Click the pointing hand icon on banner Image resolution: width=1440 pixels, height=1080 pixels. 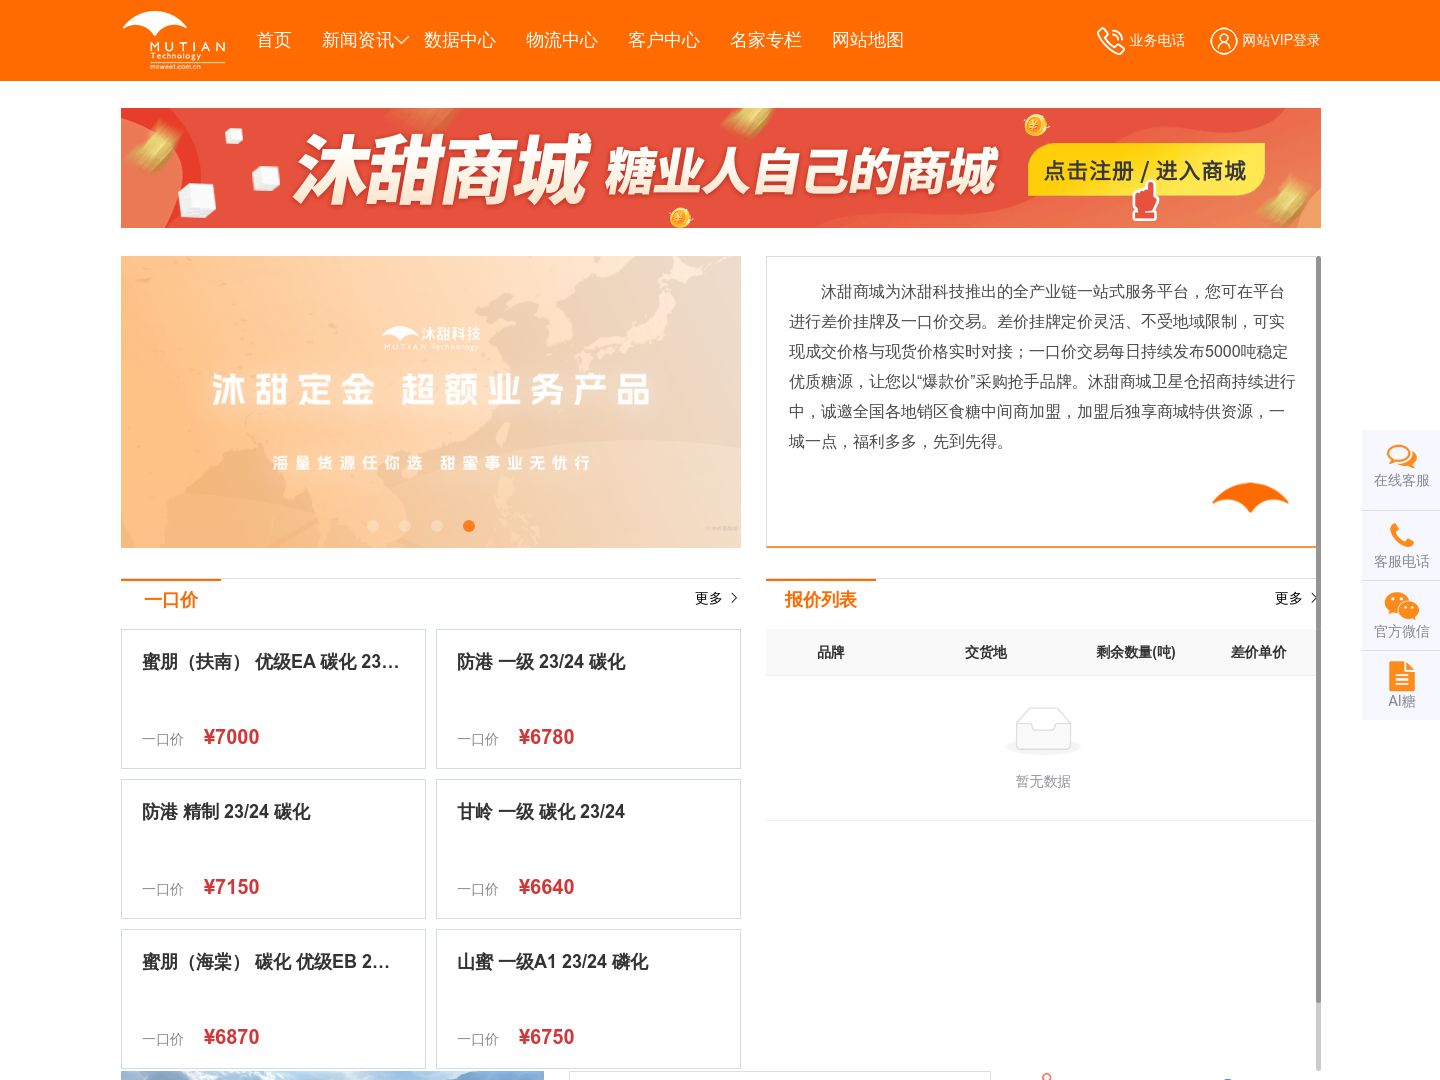tap(1145, 202)
